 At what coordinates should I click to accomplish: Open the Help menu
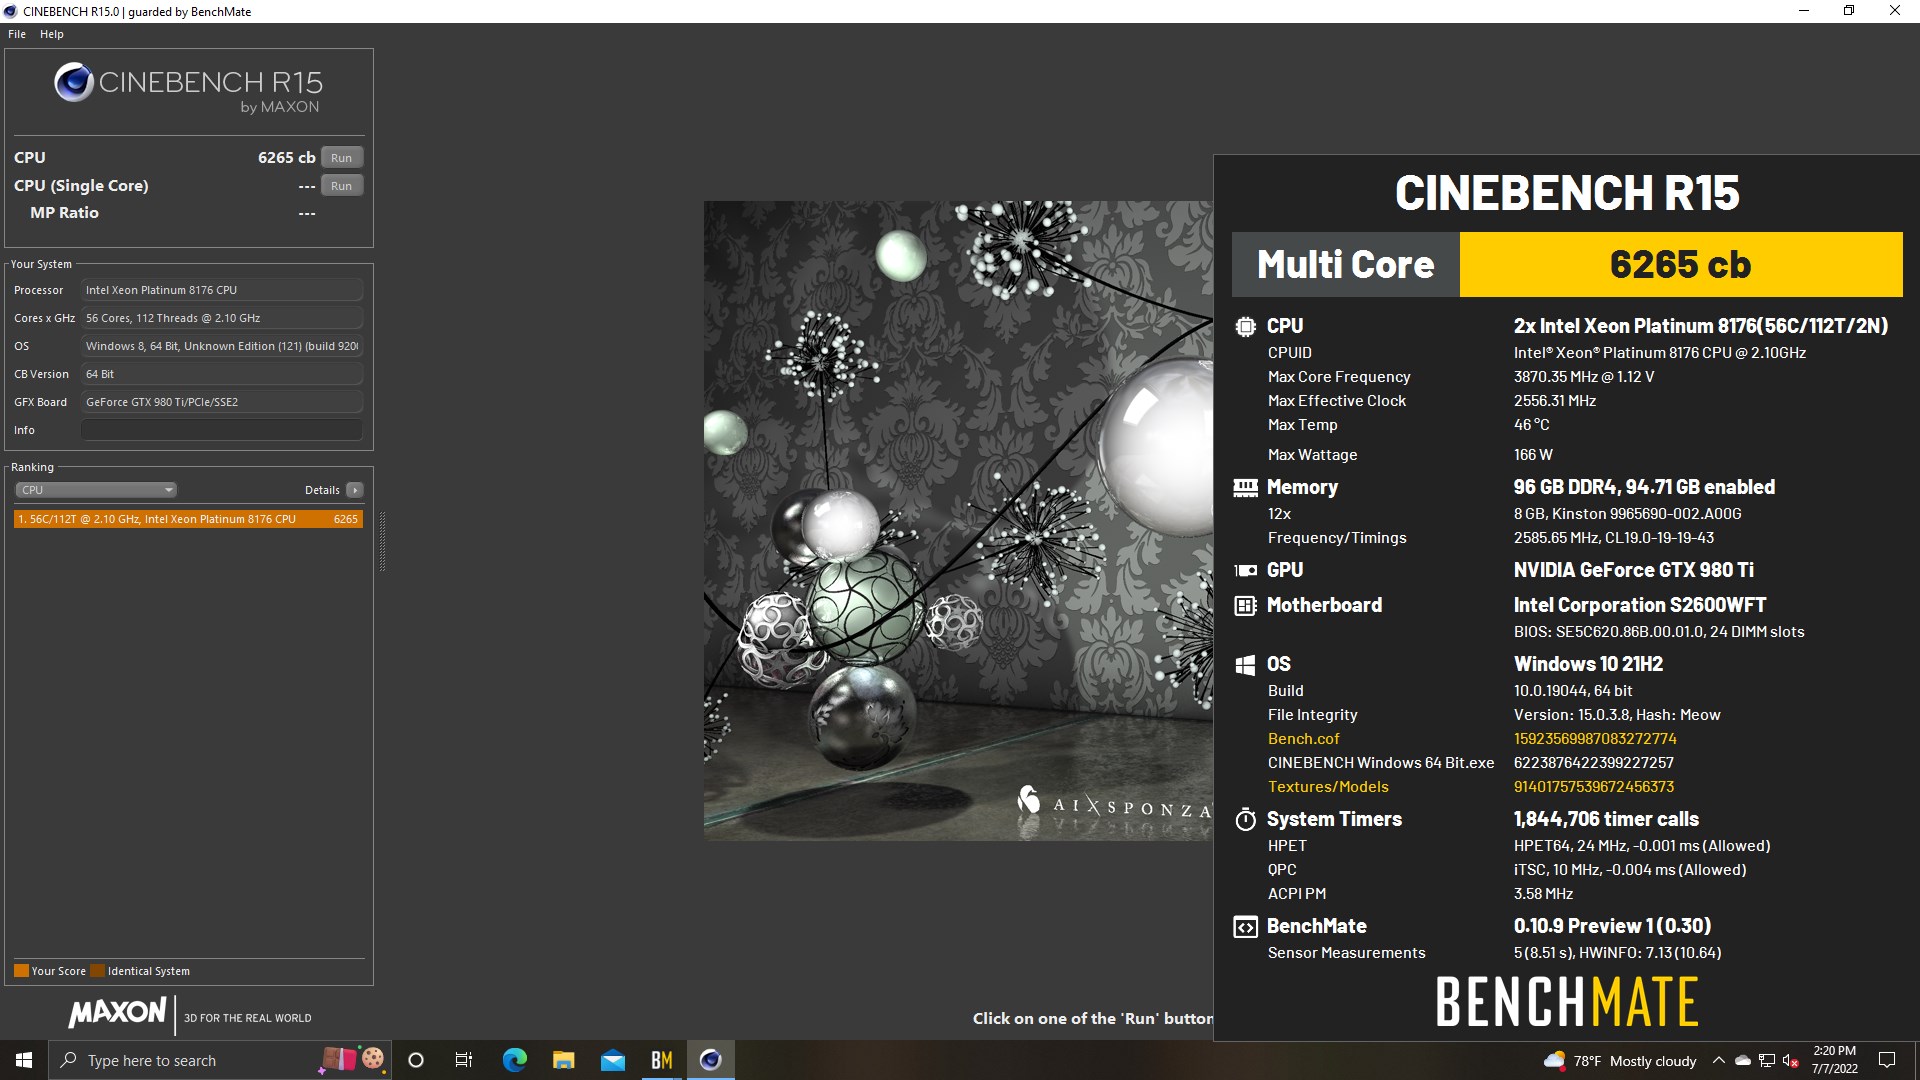point(52,34)
